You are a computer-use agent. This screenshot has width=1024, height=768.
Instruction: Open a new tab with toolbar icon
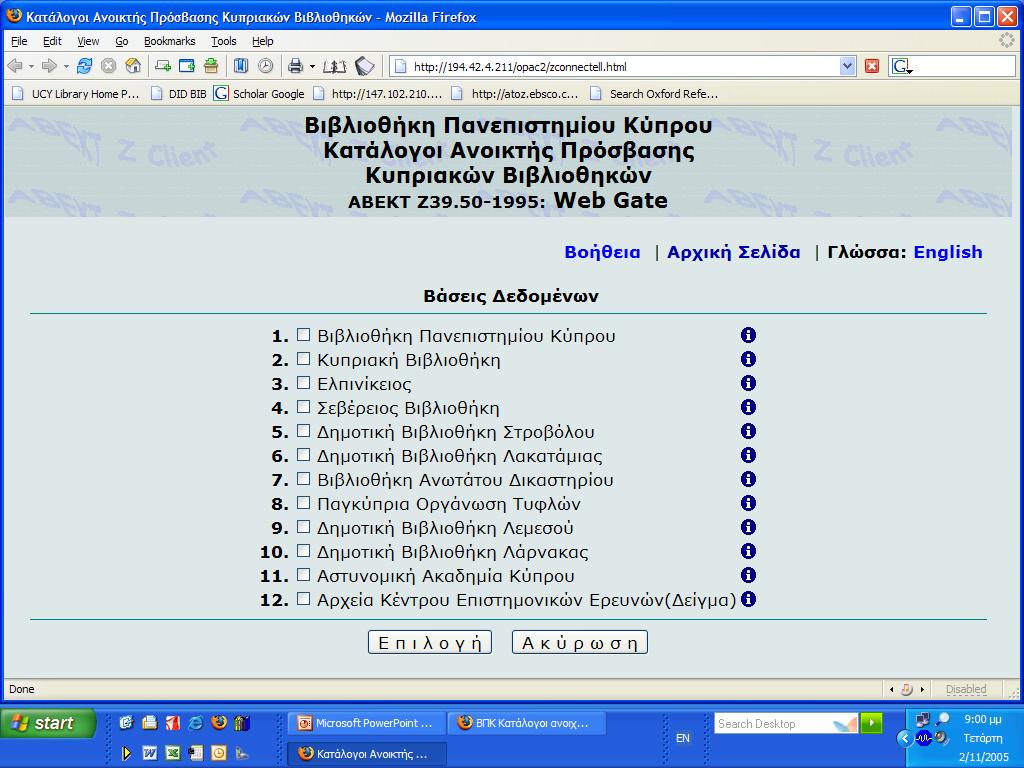pos(163,66)
